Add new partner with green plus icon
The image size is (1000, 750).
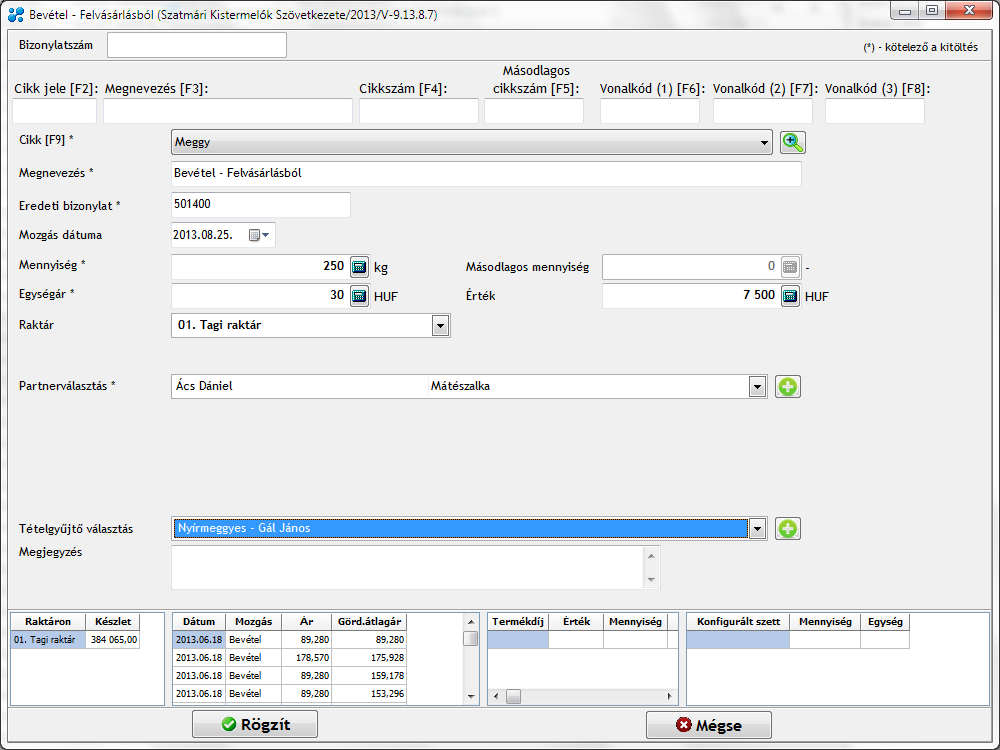[788, 386]
